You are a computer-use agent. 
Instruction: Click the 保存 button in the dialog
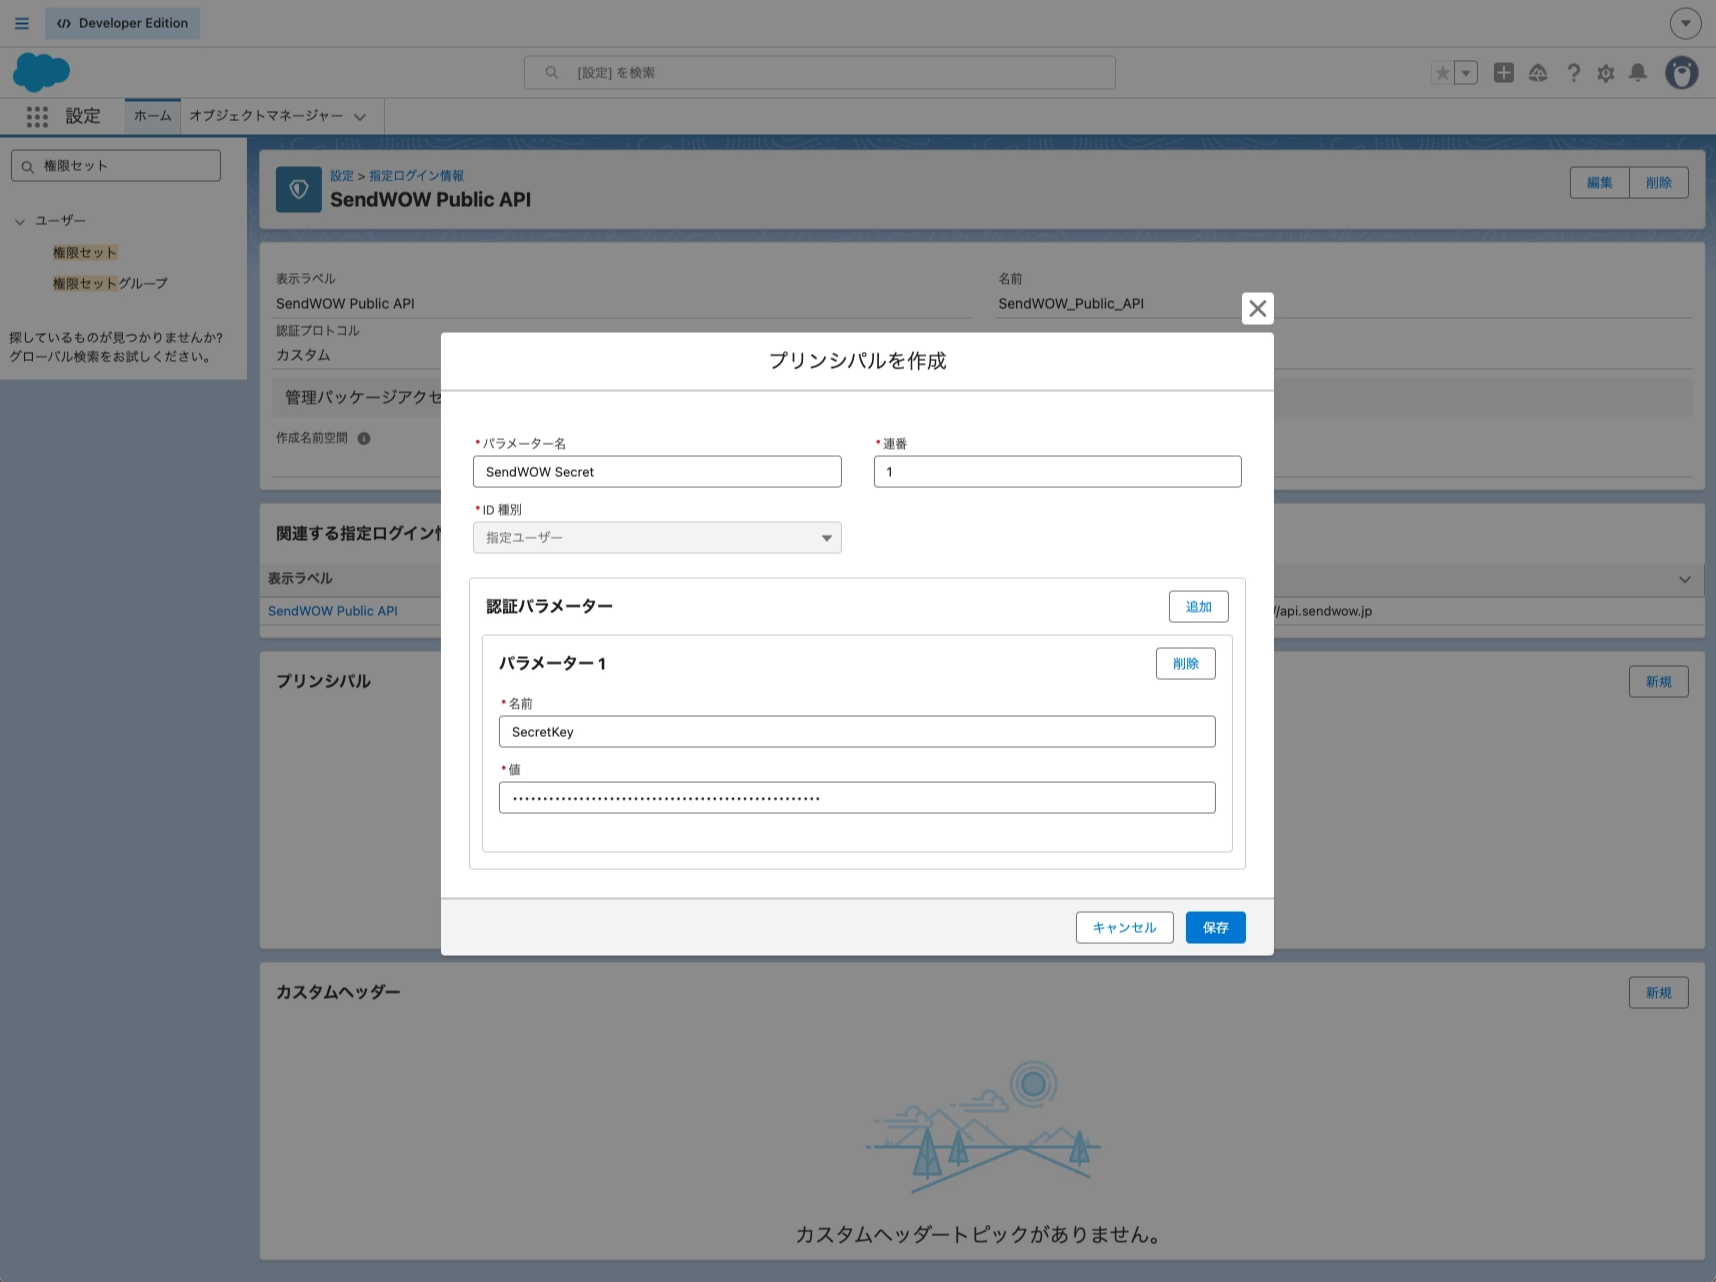coord(1216,928)
